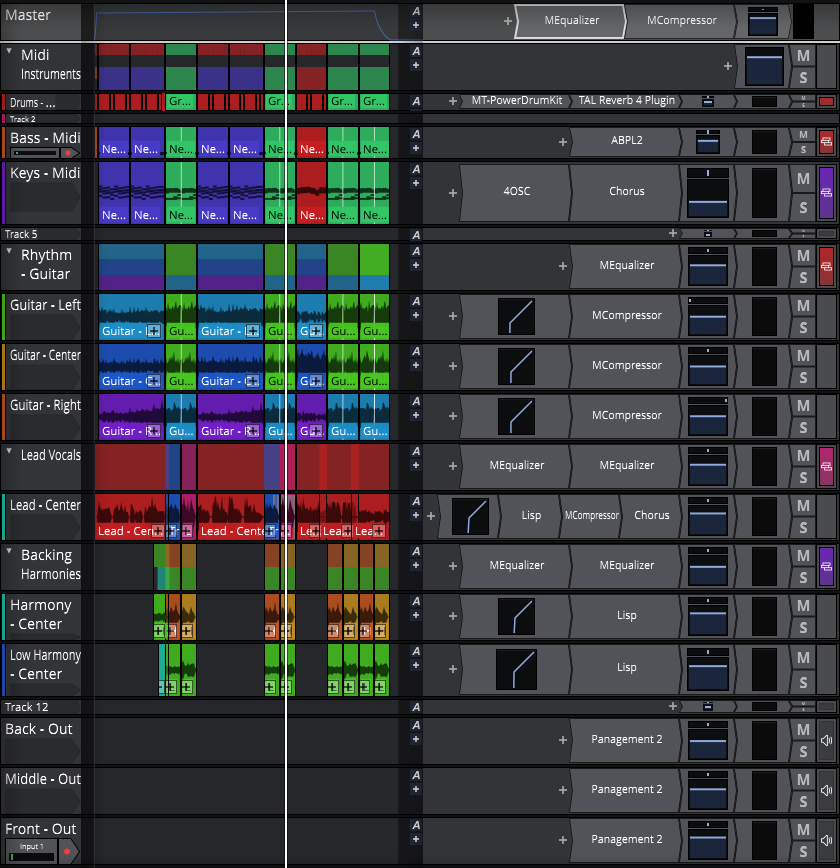The height and width of the screenshot is (868, 840).
Task: Solo the Guitar - Center track
Action: click(x=803, y=378)
